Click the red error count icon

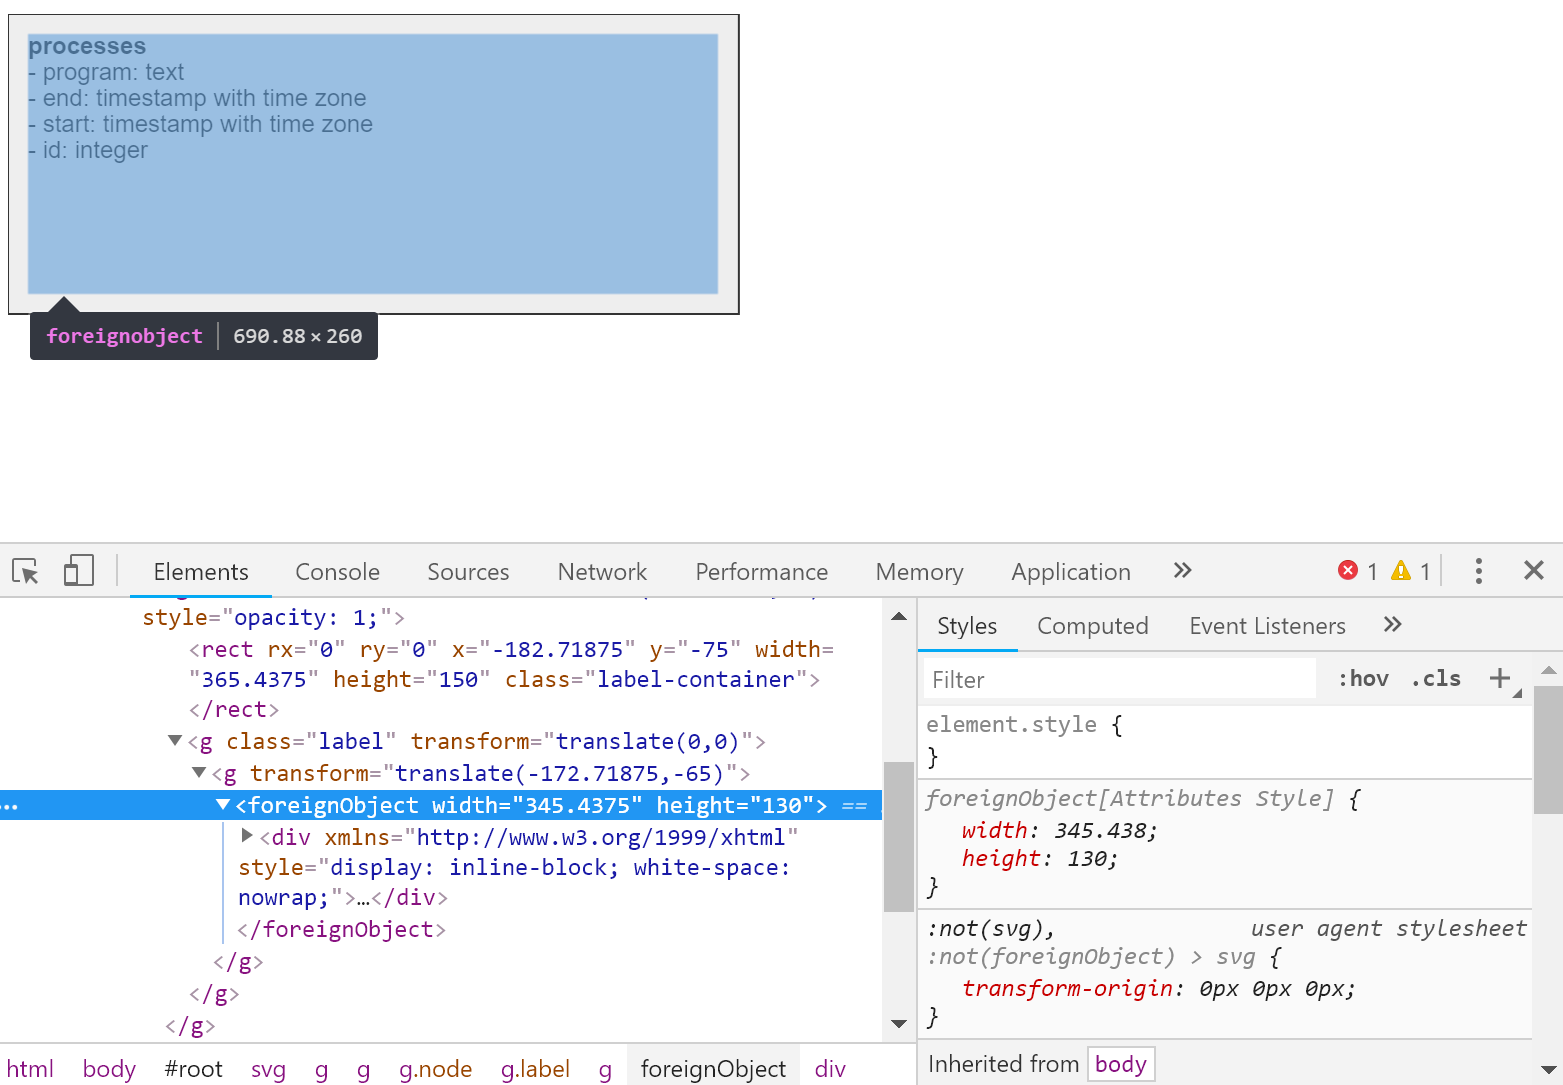(x=1348, y=571)
